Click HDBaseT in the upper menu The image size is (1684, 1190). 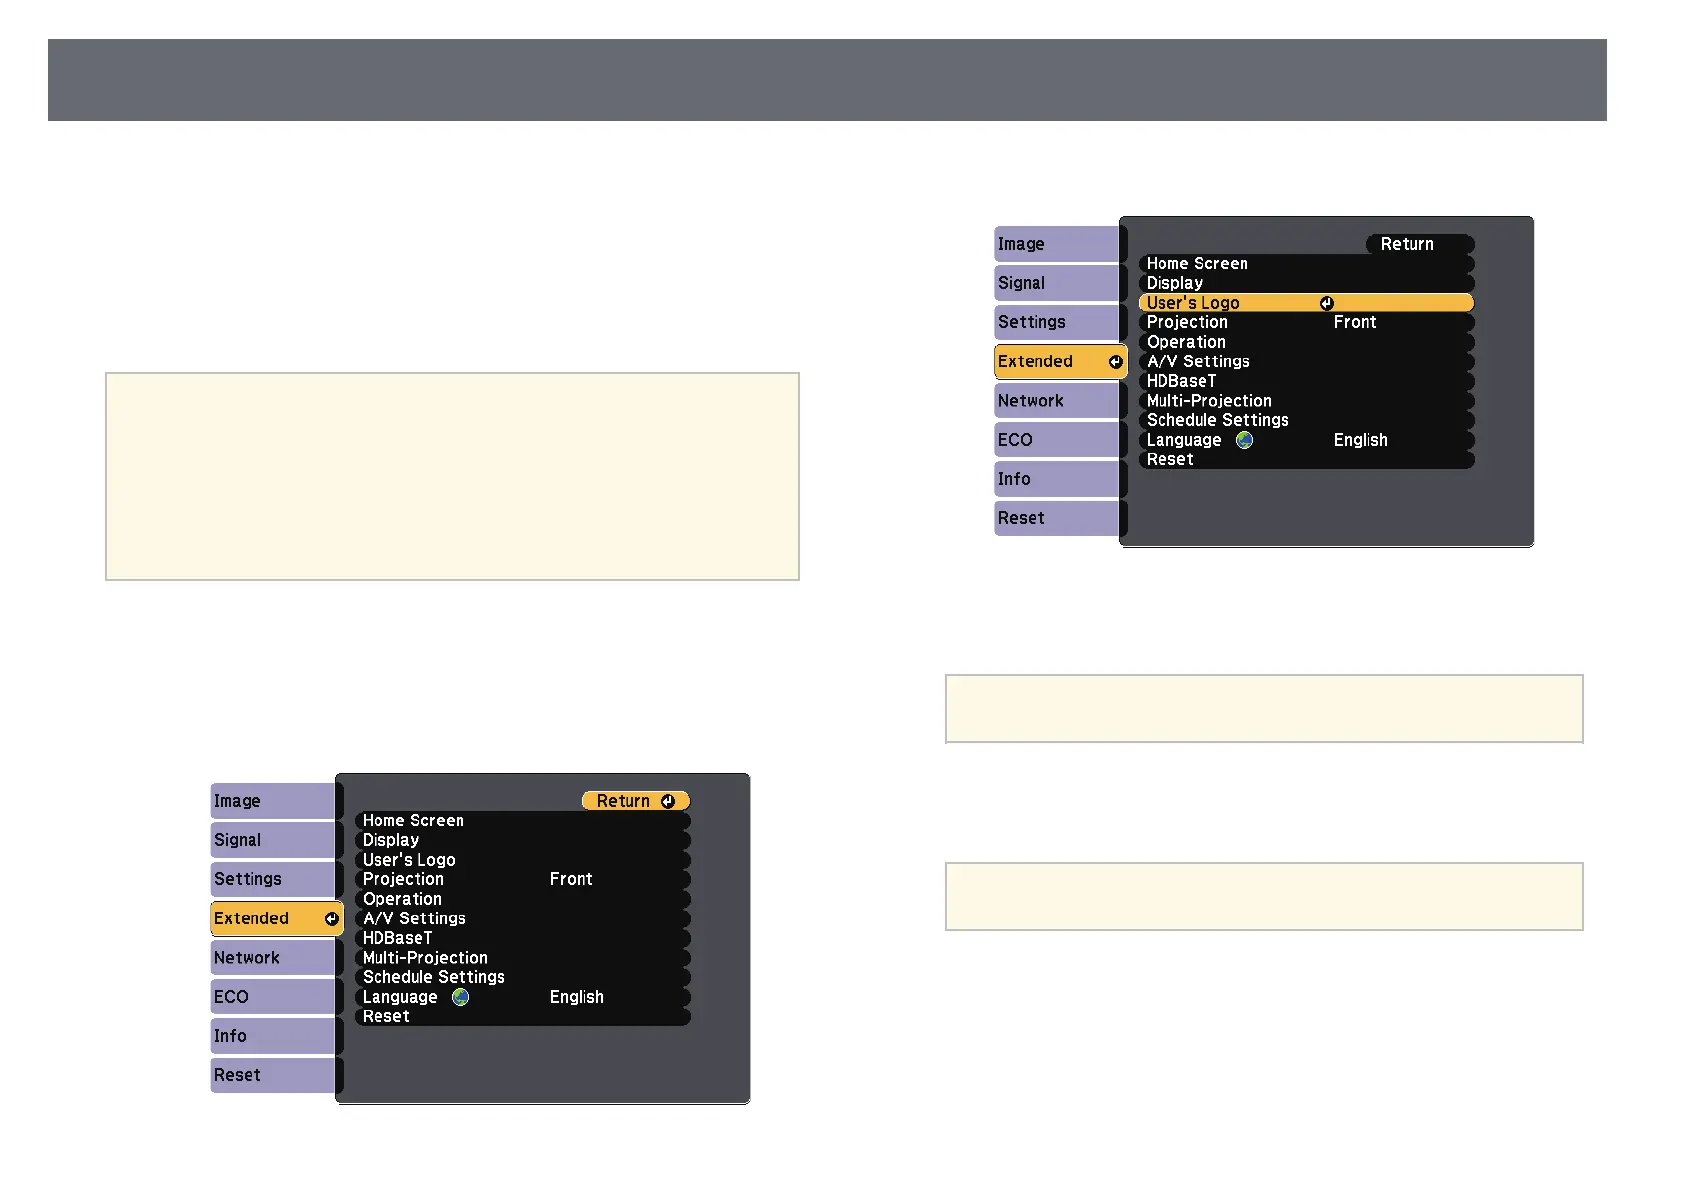[x=1181, y=381]
